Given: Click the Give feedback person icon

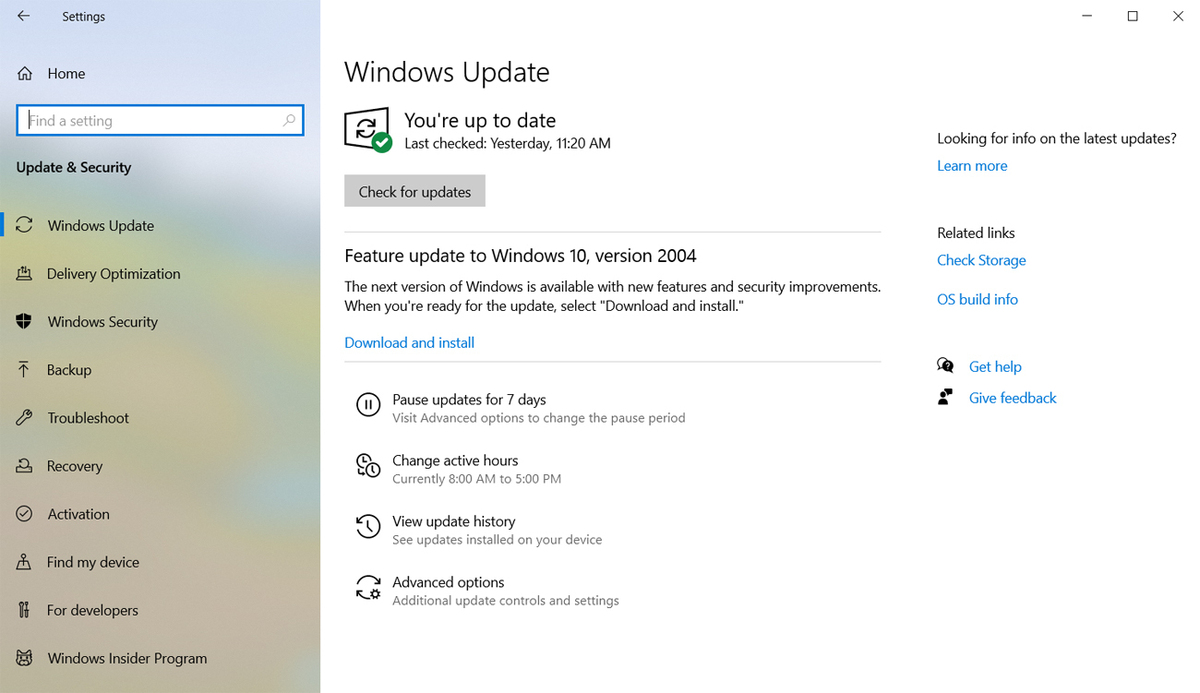Looking at the screenshot, I should [x=945, y=397].
